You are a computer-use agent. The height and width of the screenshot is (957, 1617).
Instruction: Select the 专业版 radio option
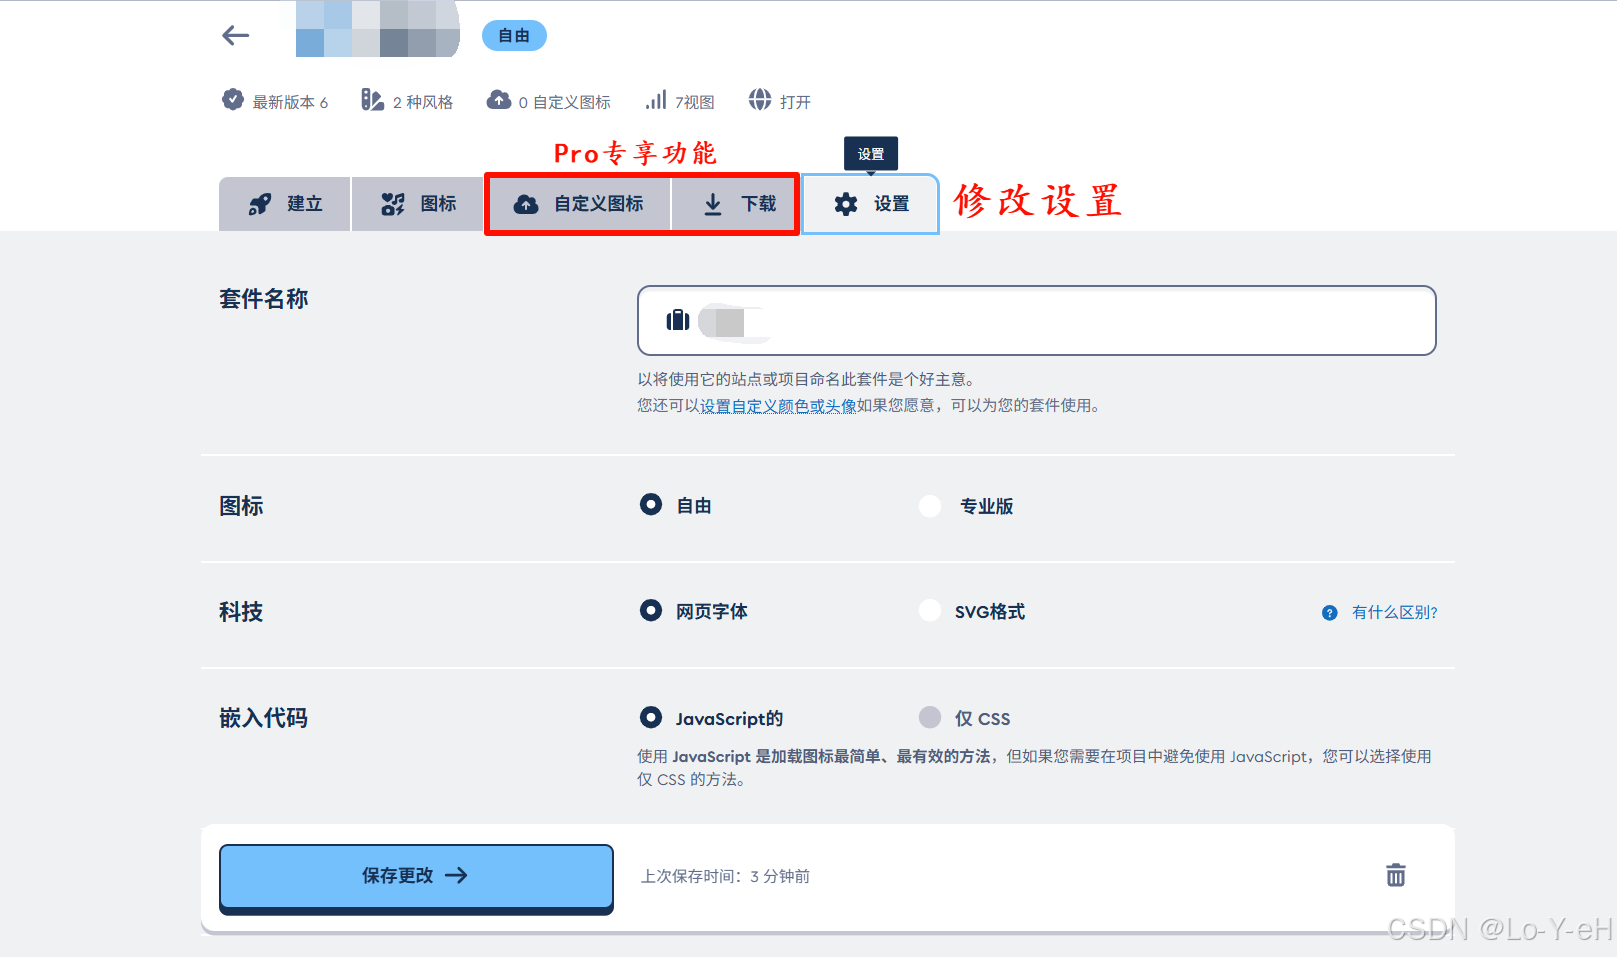[x=930, y=506]
